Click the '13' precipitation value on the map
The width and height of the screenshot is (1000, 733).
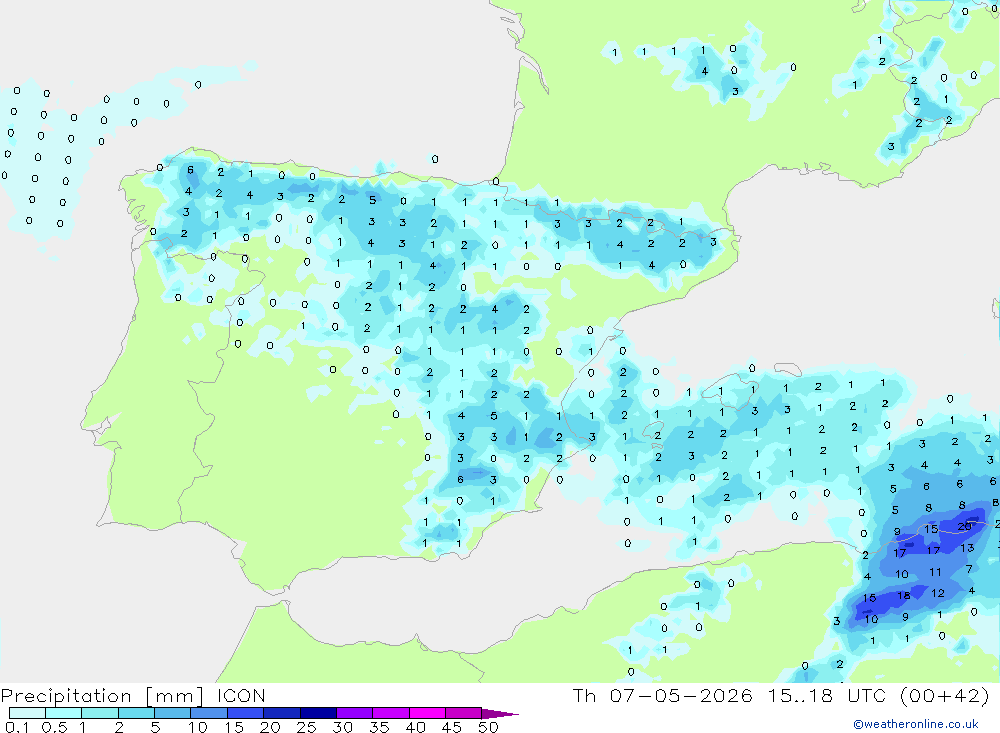click(967, 547)
